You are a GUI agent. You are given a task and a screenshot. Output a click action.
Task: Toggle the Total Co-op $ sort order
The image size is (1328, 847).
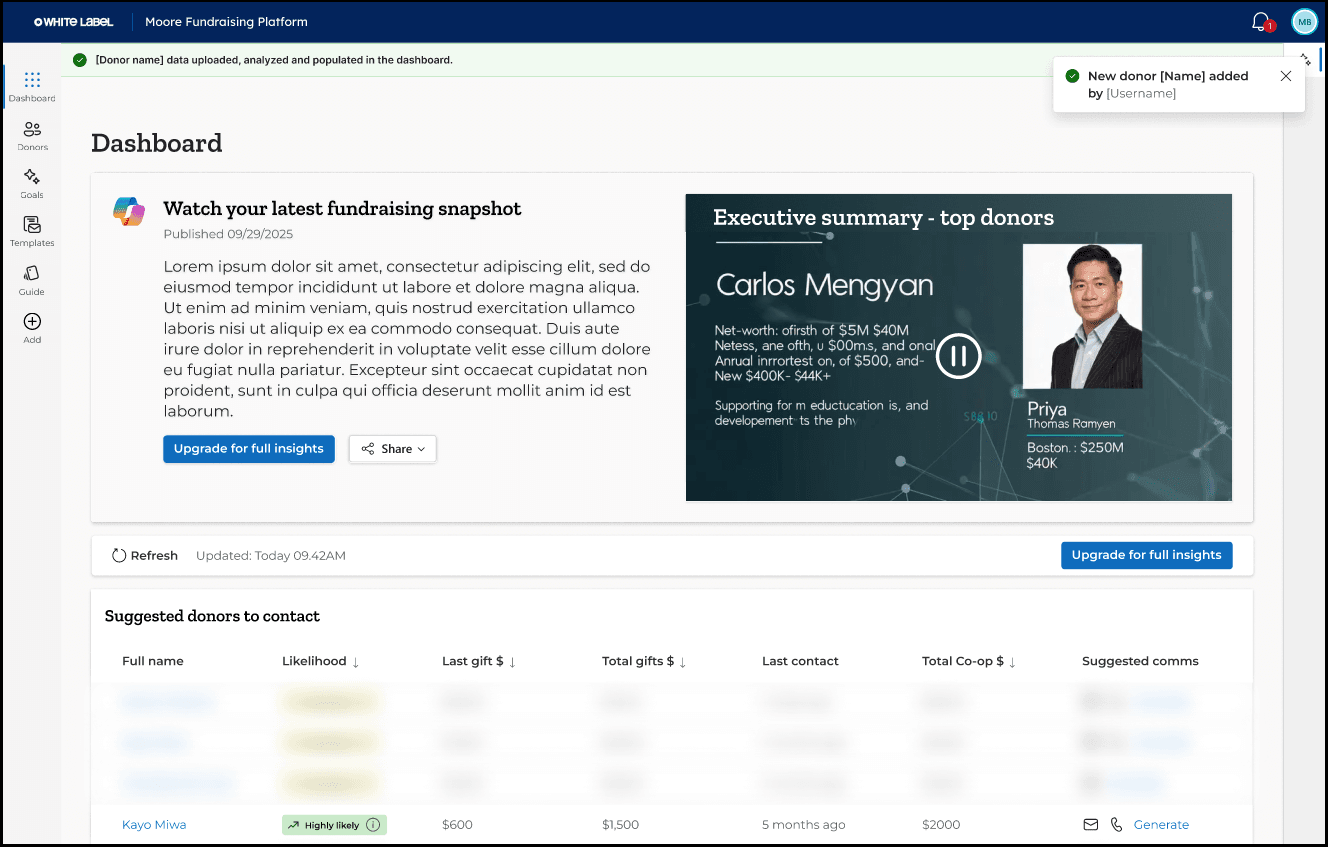(1012, 661)
